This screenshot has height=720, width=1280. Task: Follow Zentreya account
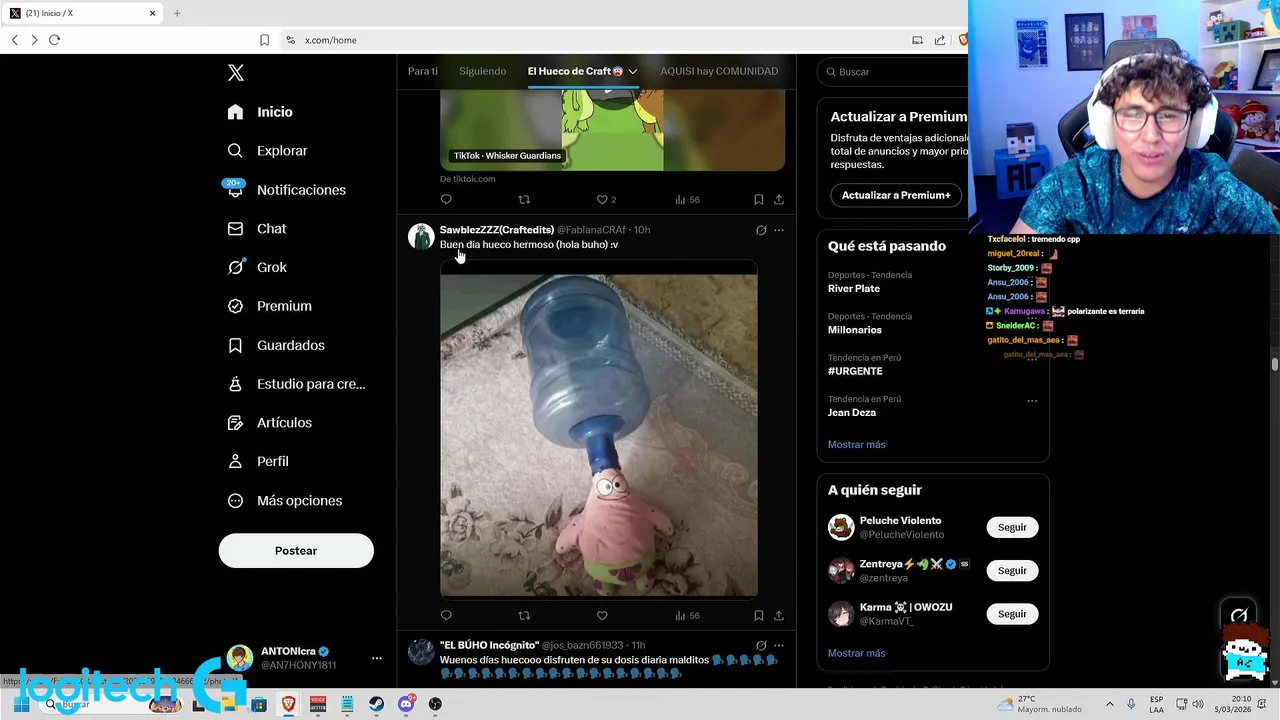tap(1012, 570)
